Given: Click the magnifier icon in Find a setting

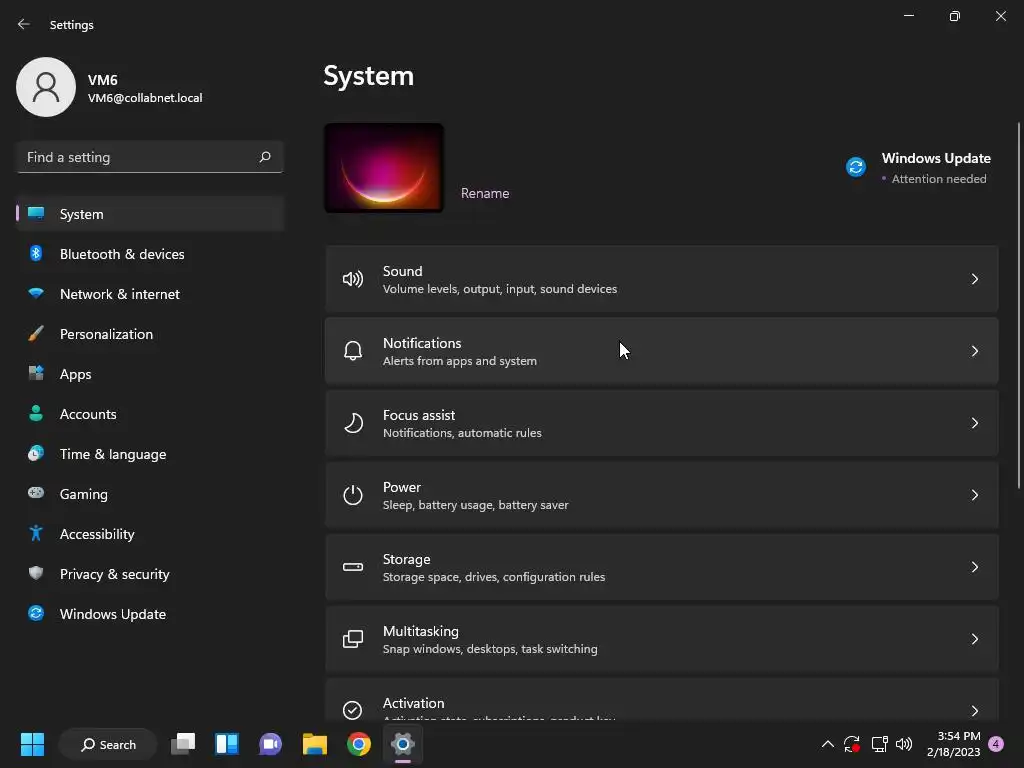Looking at the screenshot, I should point(264,157).
